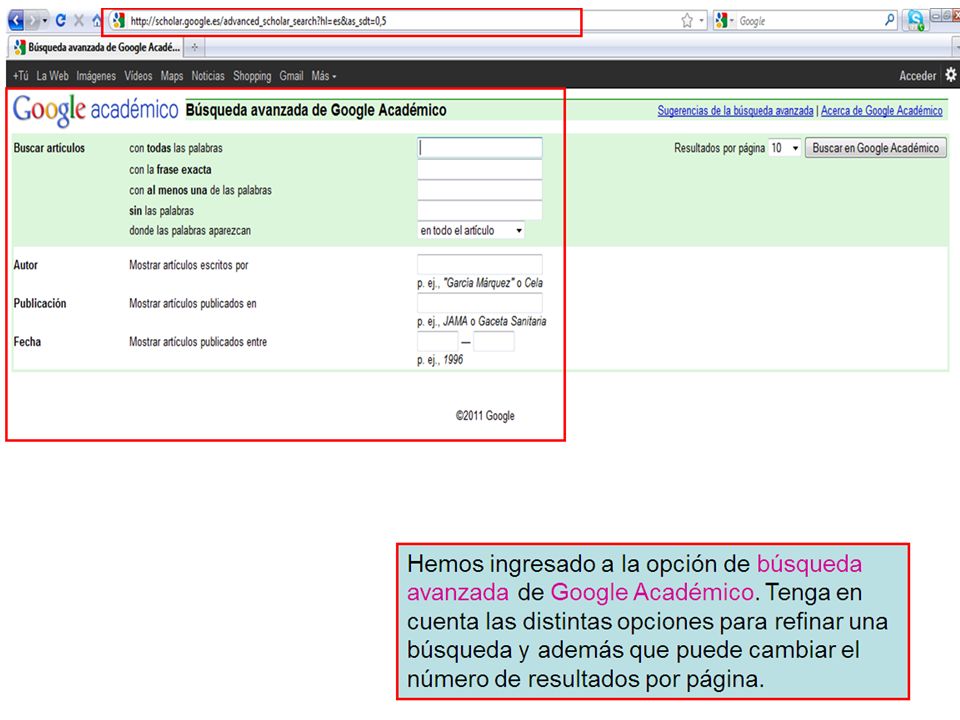Open a new tab with the plus button
The height and width of the screenshot is (720, 960).
195,47
